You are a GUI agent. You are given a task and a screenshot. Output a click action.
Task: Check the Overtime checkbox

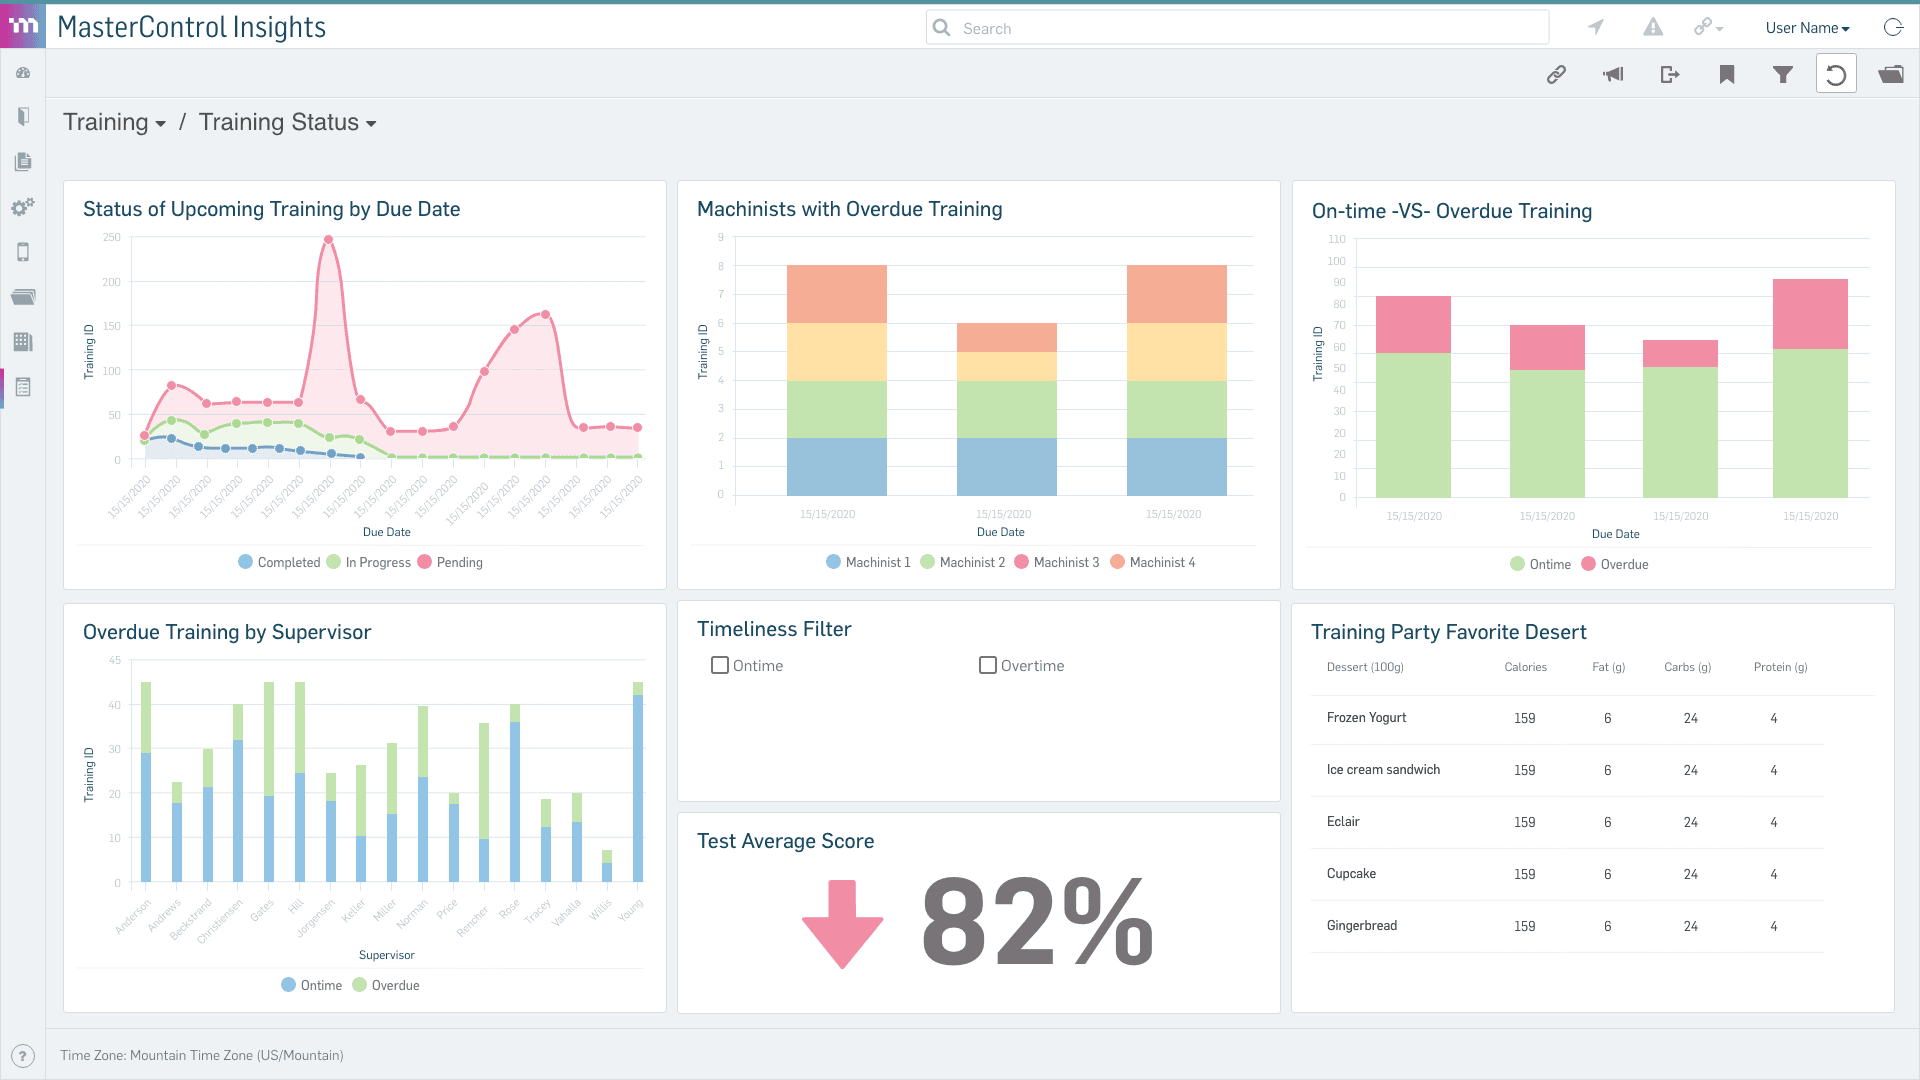pos(988,665)
